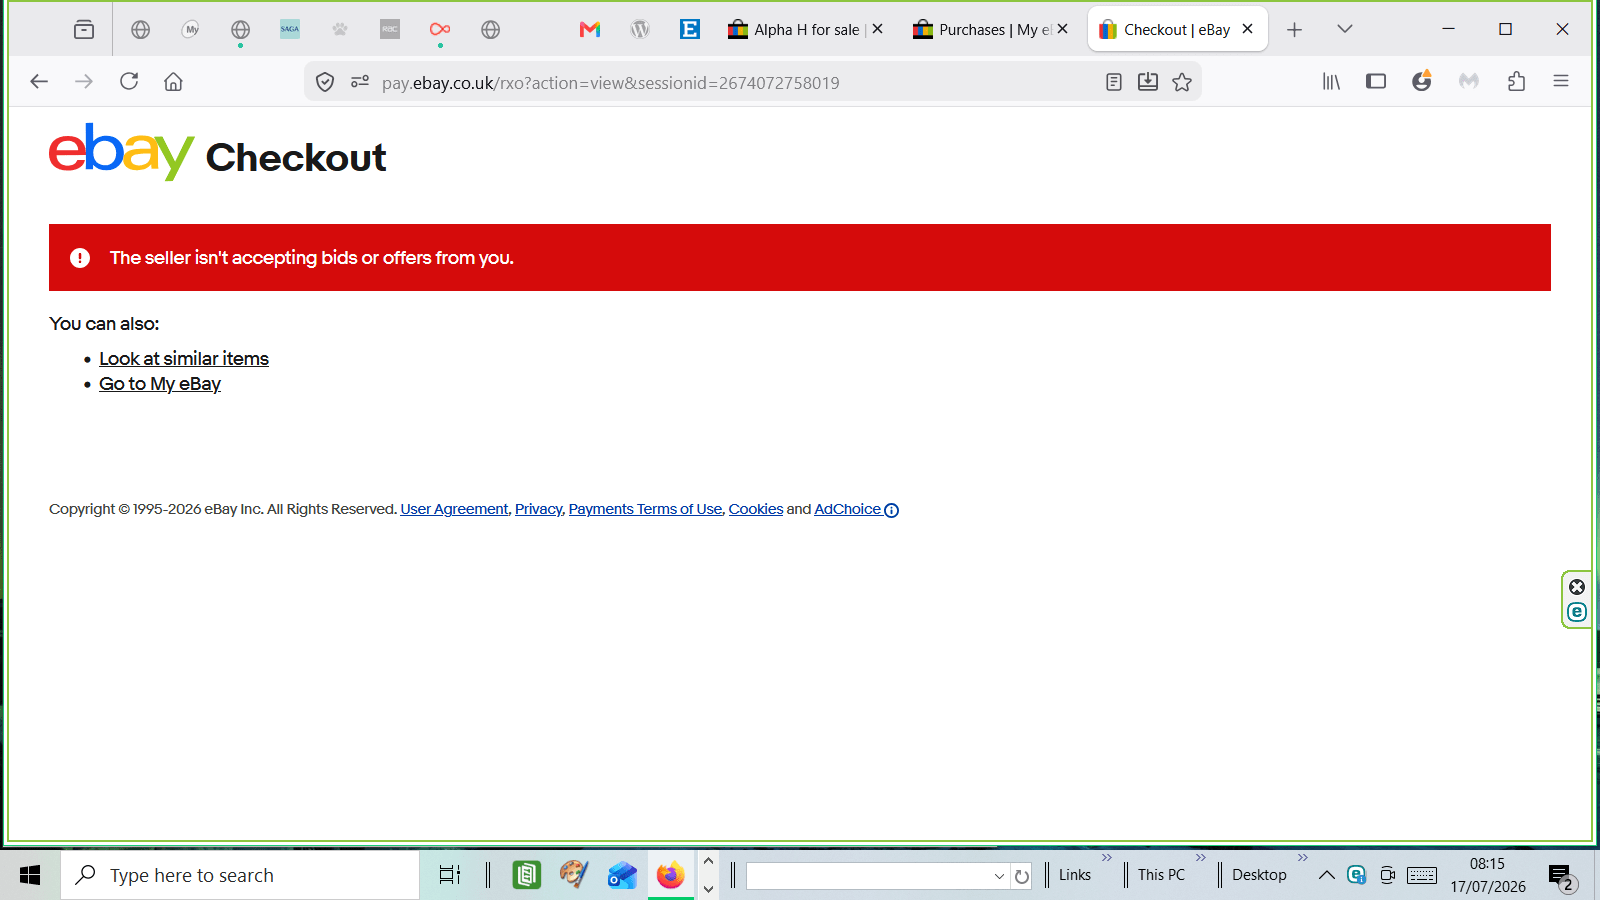This screenshot has width=1600, height=900.
Task: Open the pinned paw print tab
Action: pyautogui.click(x=340, y=30)
